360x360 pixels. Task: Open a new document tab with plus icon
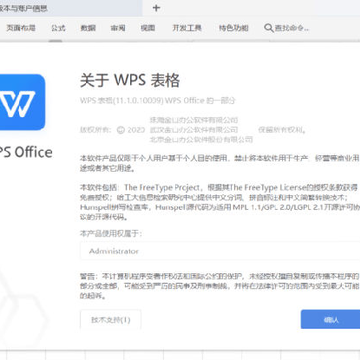156,8
